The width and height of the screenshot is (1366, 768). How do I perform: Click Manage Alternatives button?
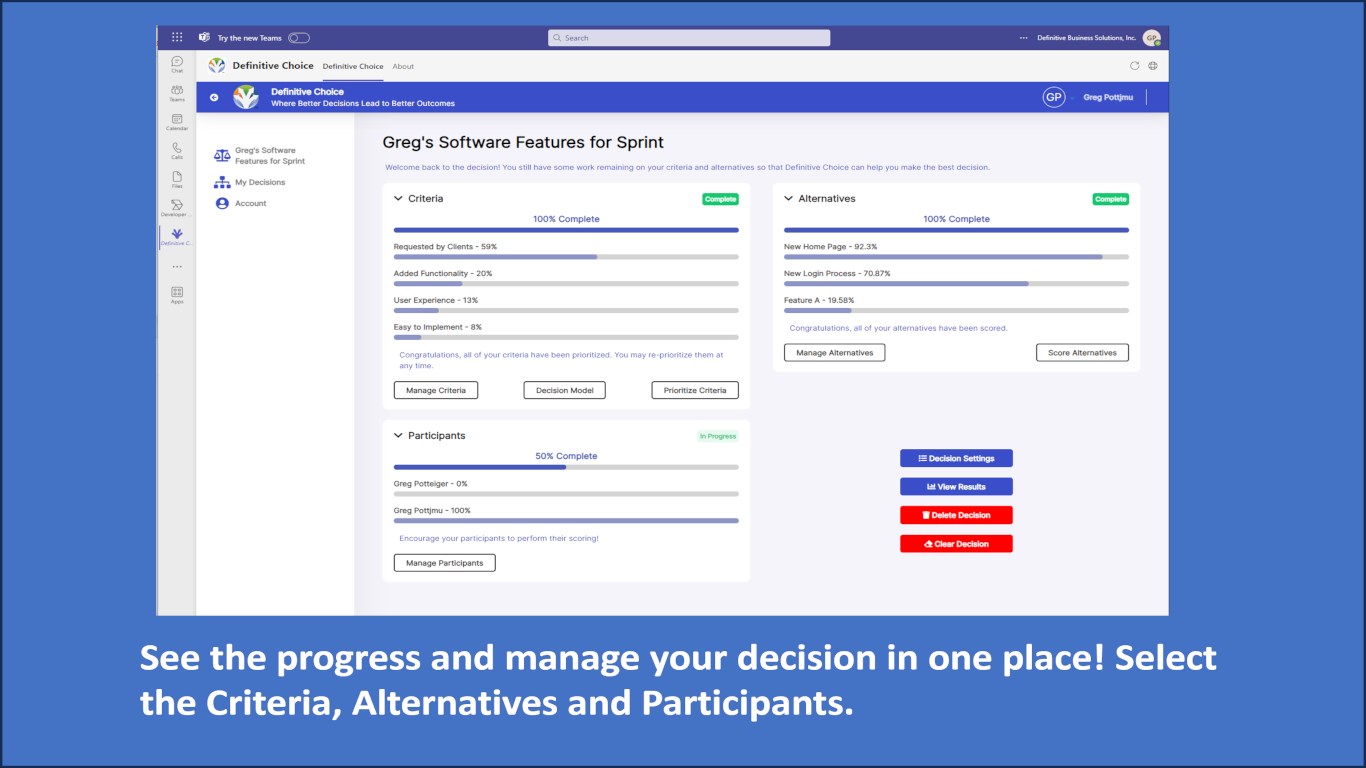tap(834, 353)
